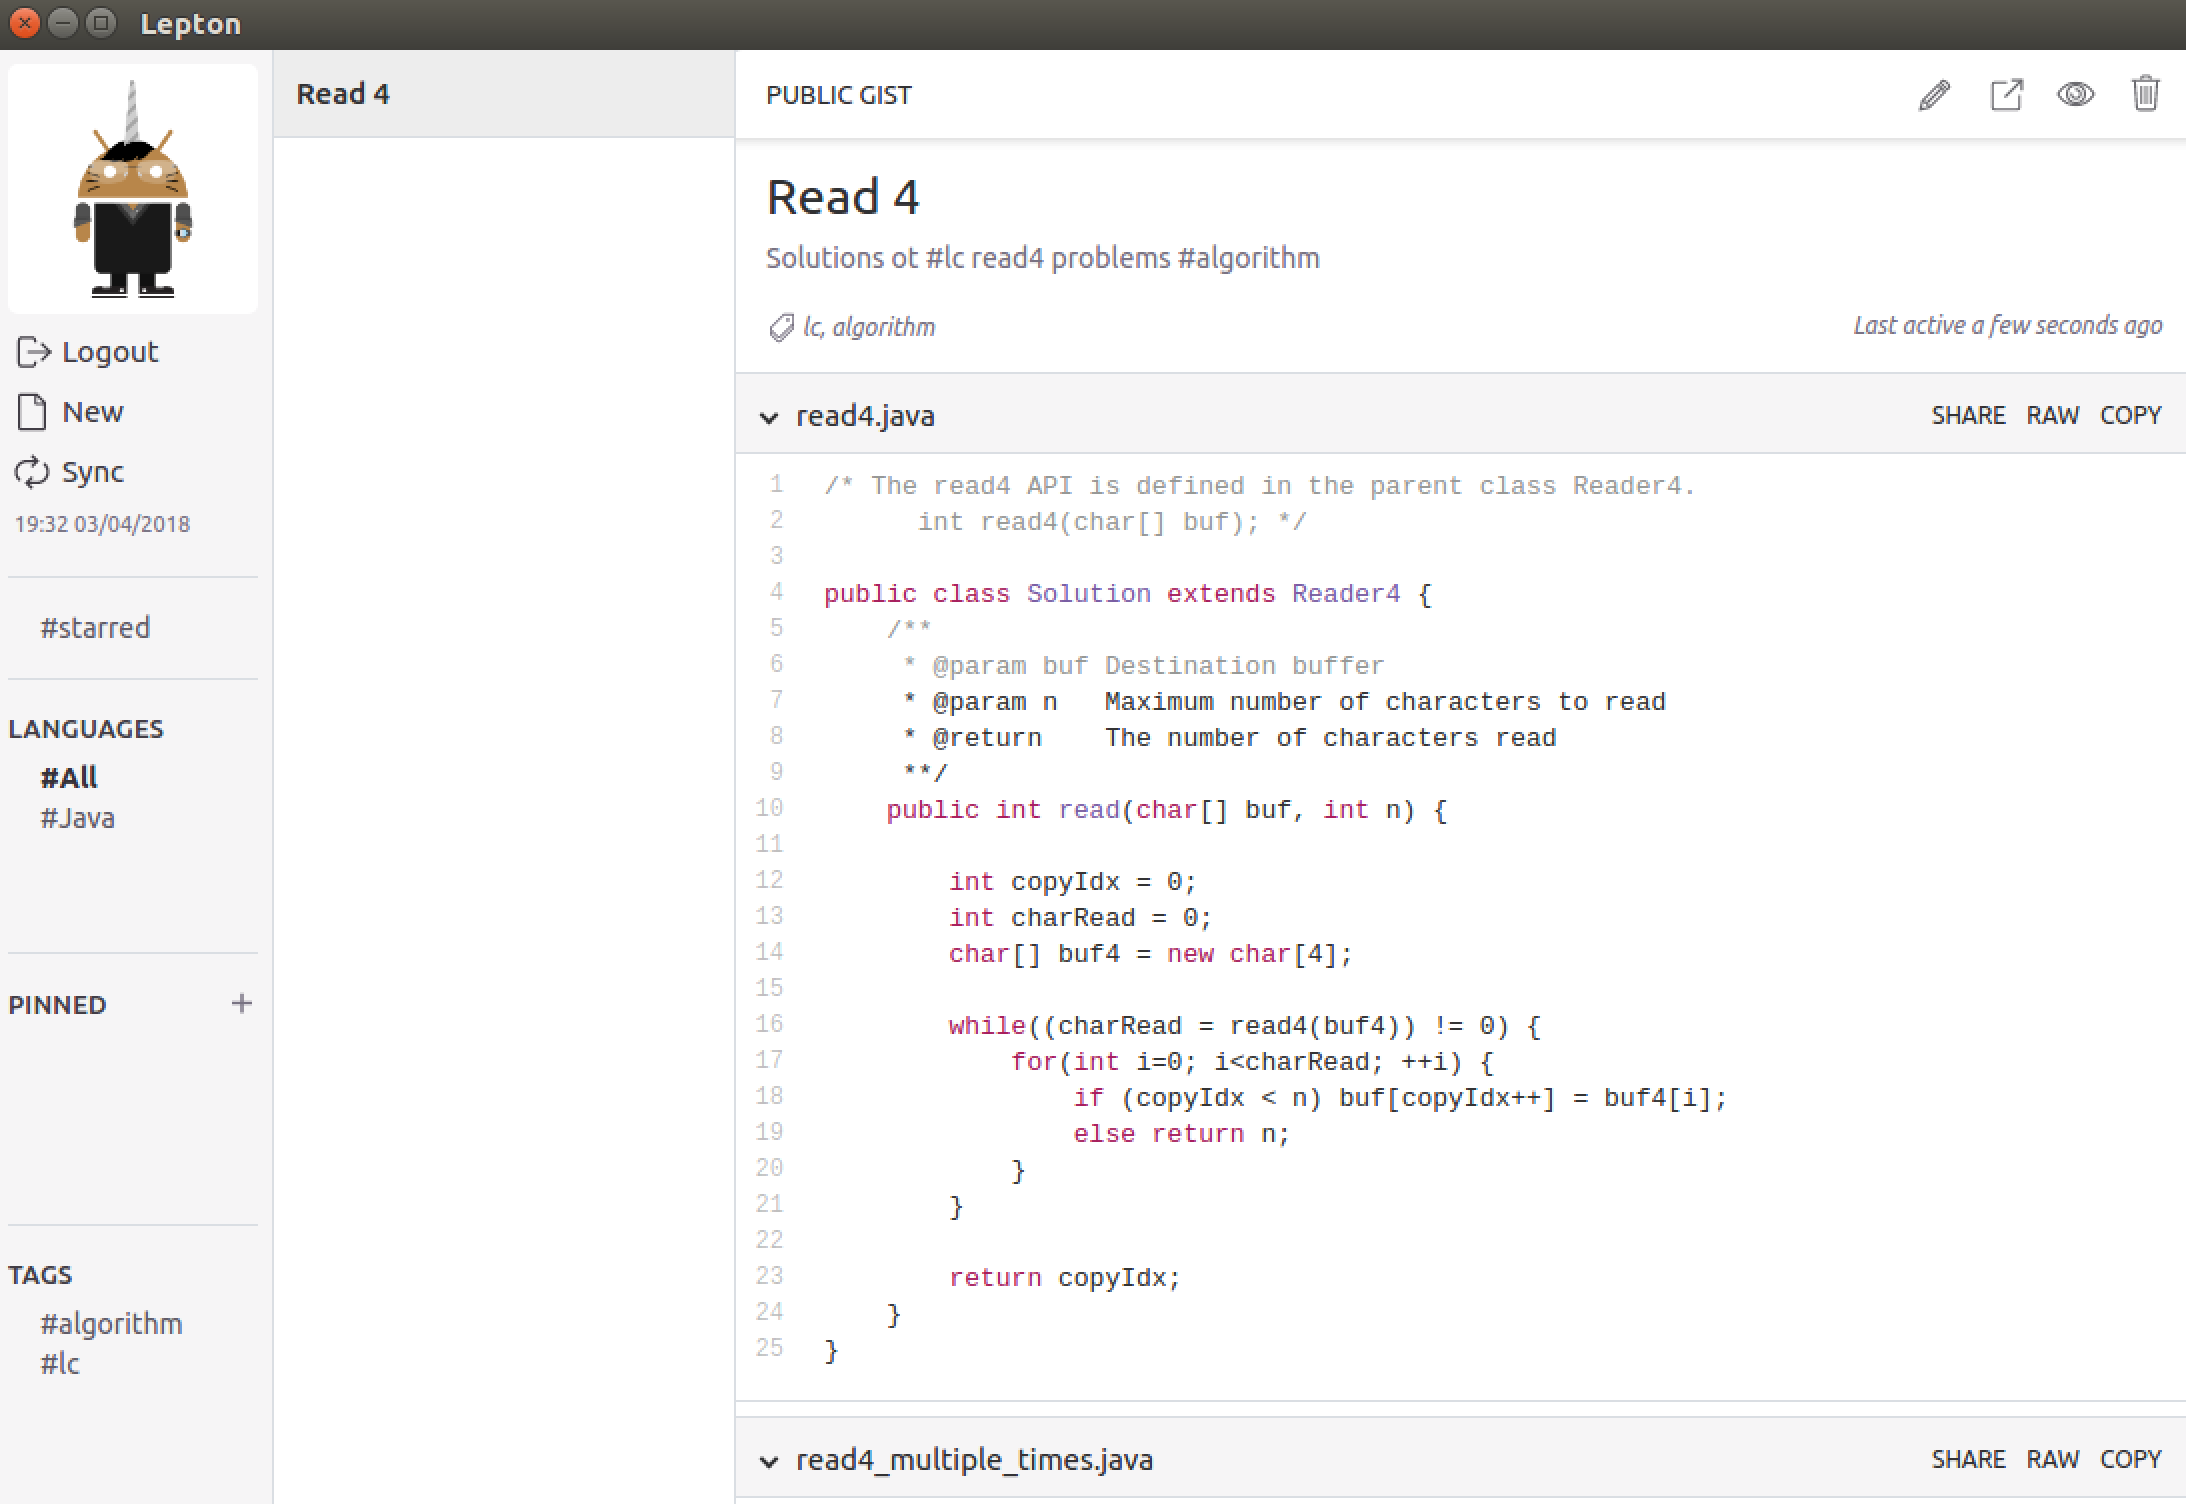Delete the gist using trash icon
The height and width of the screenshot is (1504, 2186).
click(2146, 94)
